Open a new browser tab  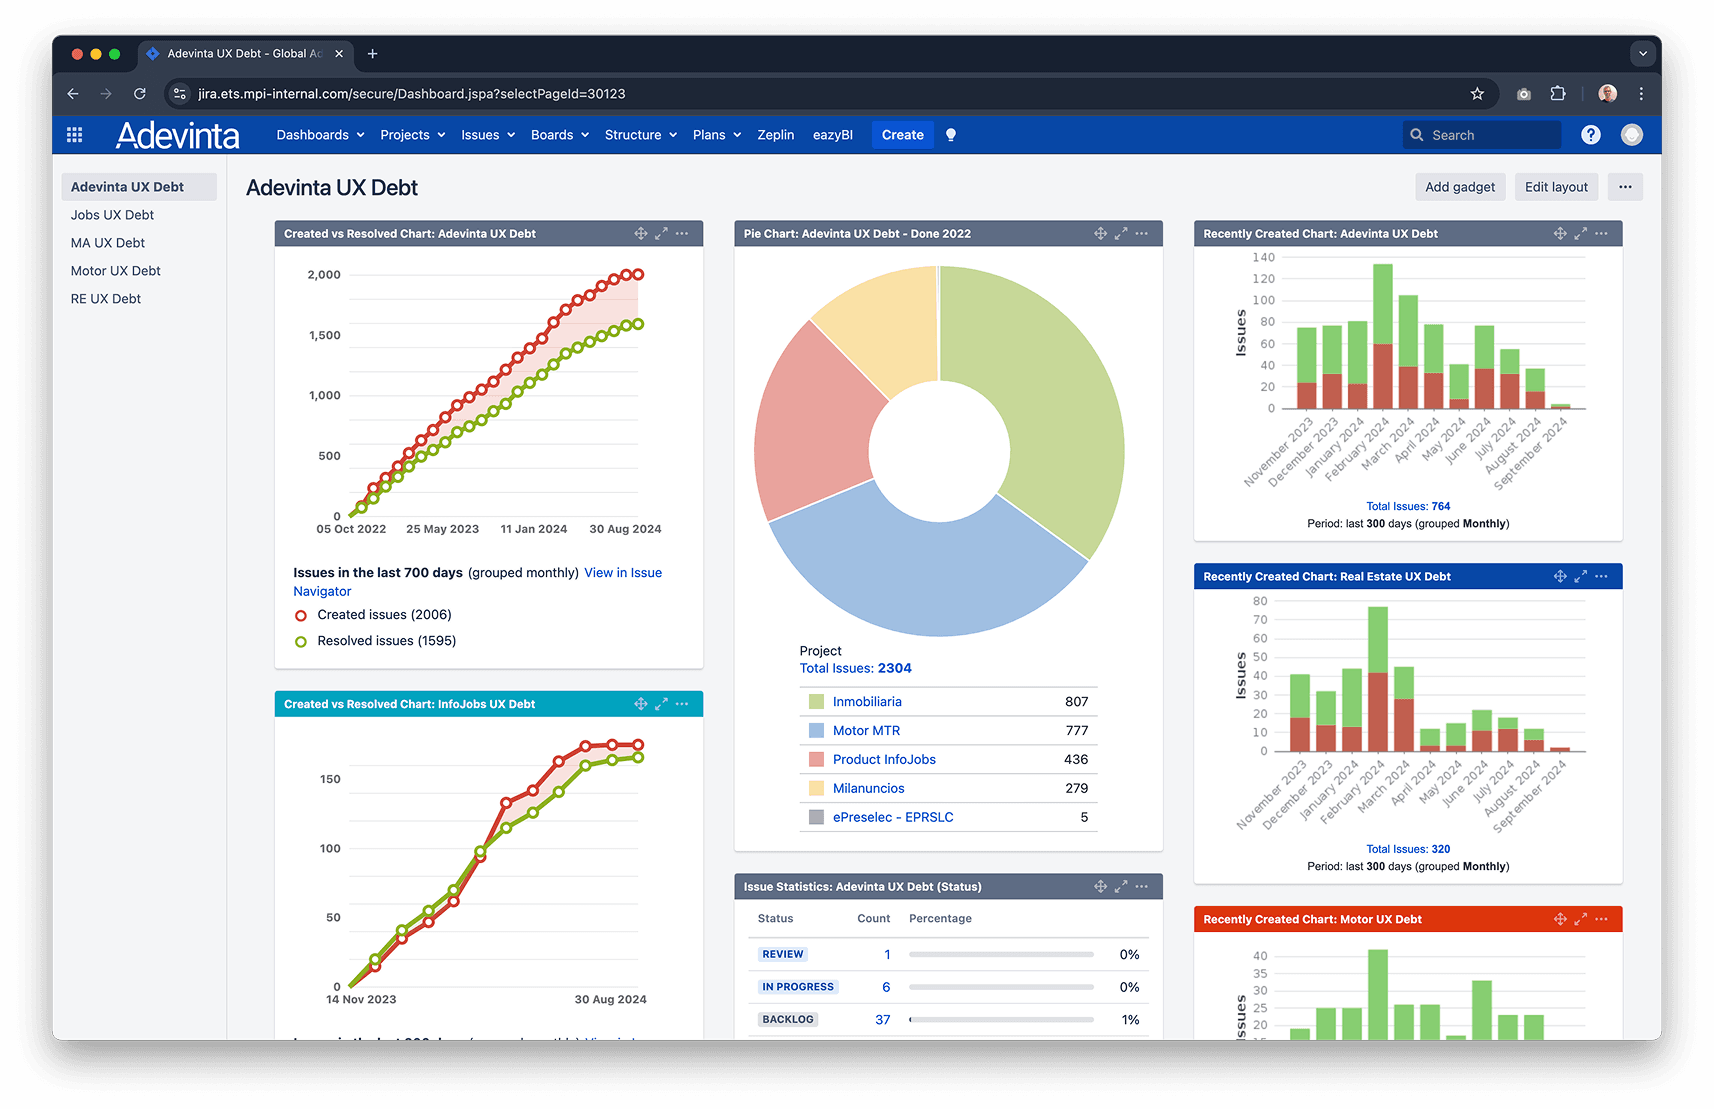click(372, 54)
